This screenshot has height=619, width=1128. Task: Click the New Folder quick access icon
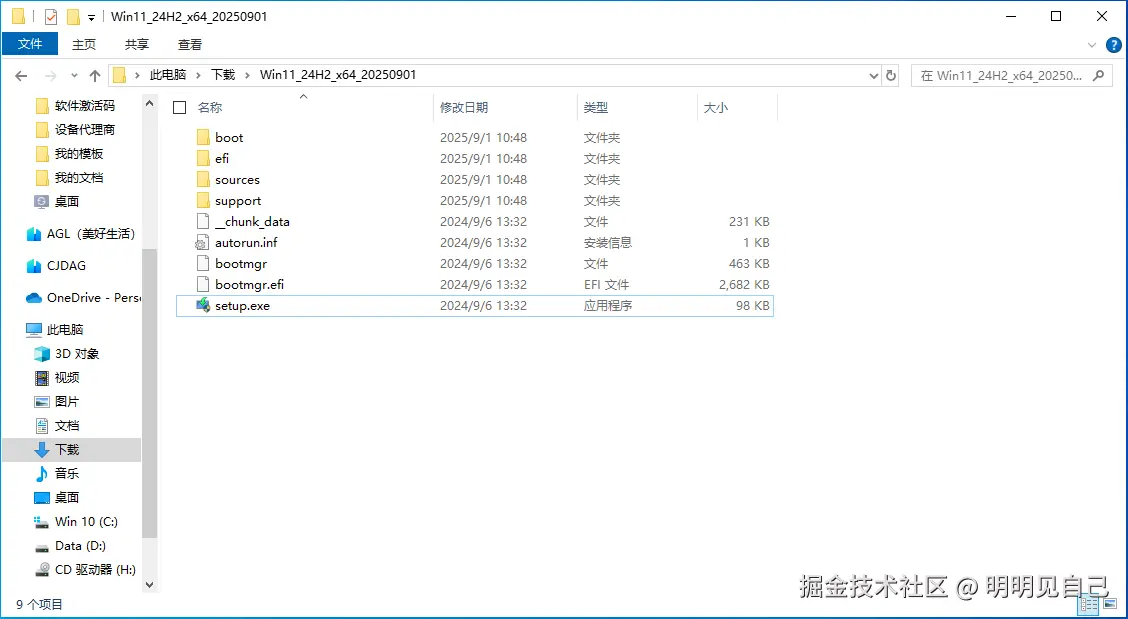pyautogui.click(x=73, y=17)
